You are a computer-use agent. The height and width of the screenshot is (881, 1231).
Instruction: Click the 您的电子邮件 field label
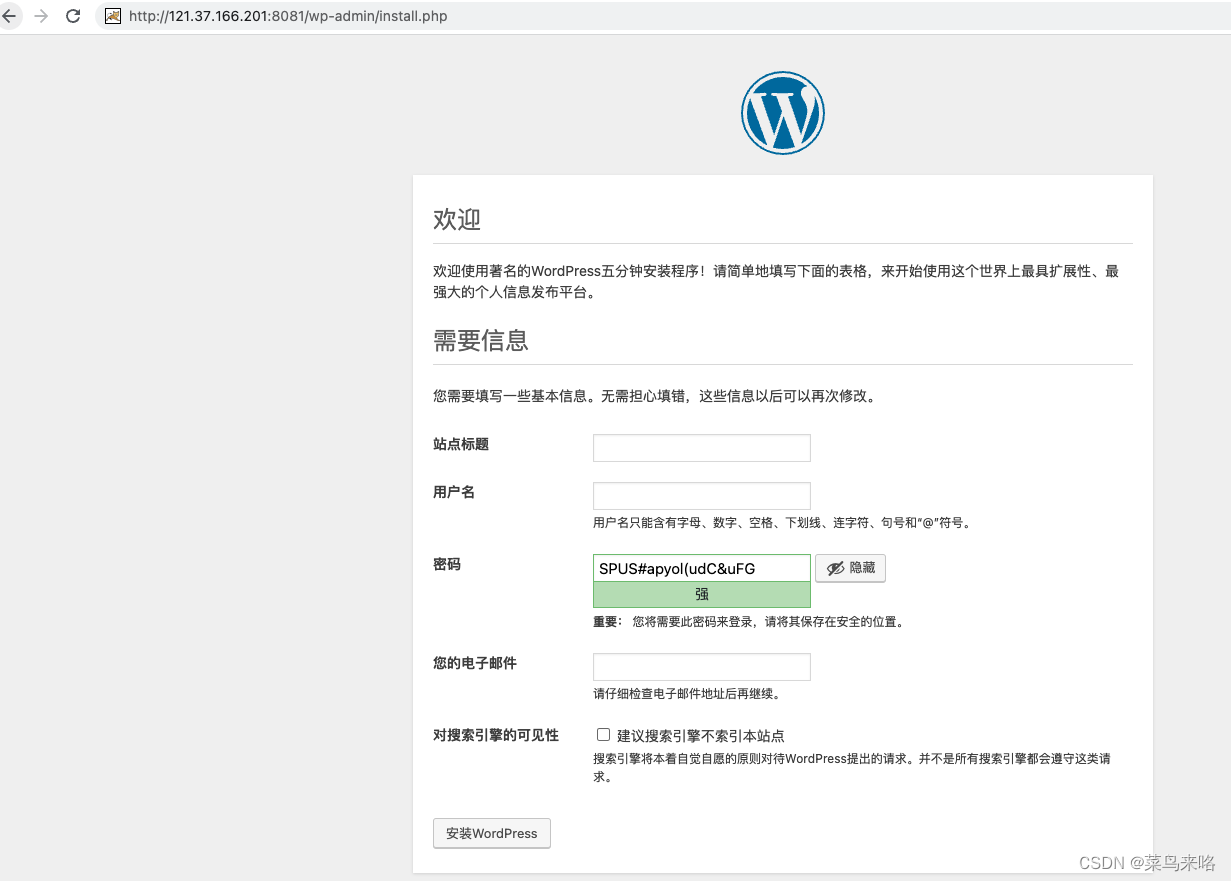coord(475,664)
